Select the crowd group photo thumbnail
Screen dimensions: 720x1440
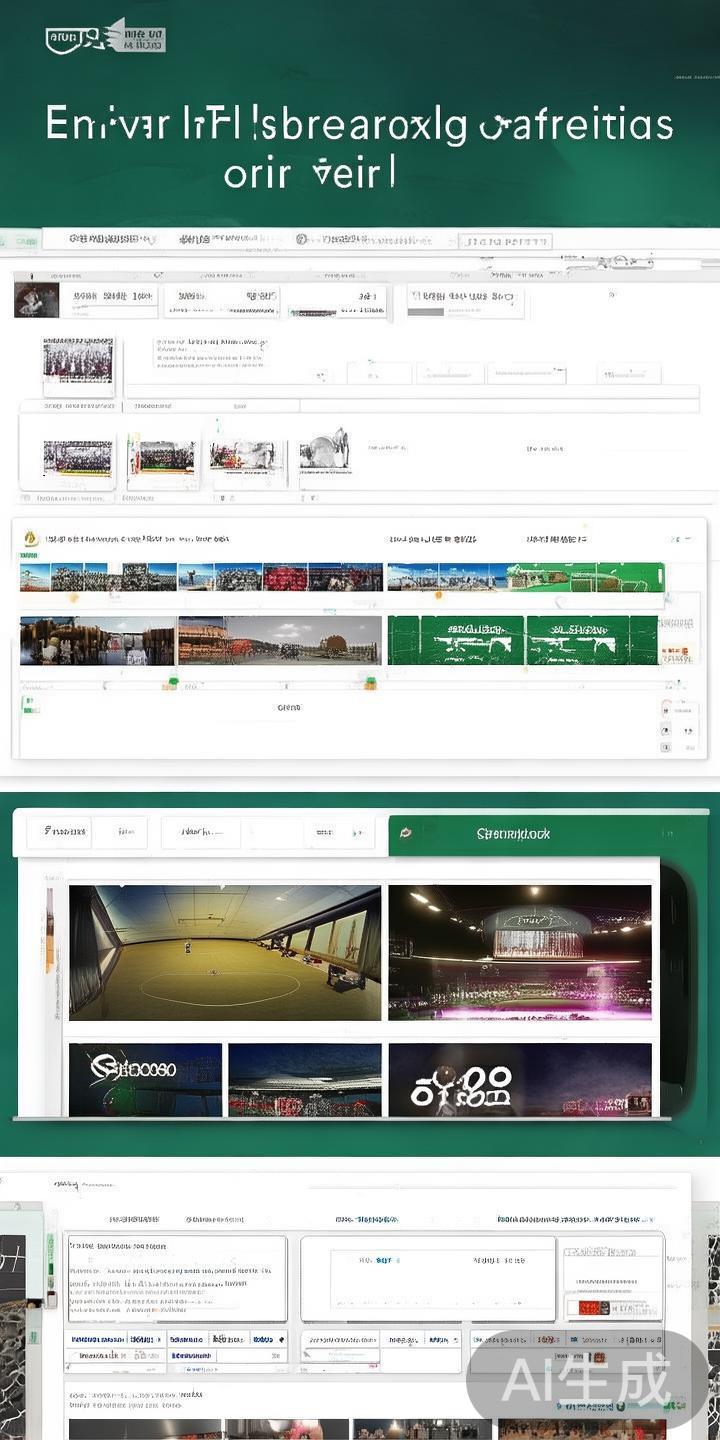(78, 360)
